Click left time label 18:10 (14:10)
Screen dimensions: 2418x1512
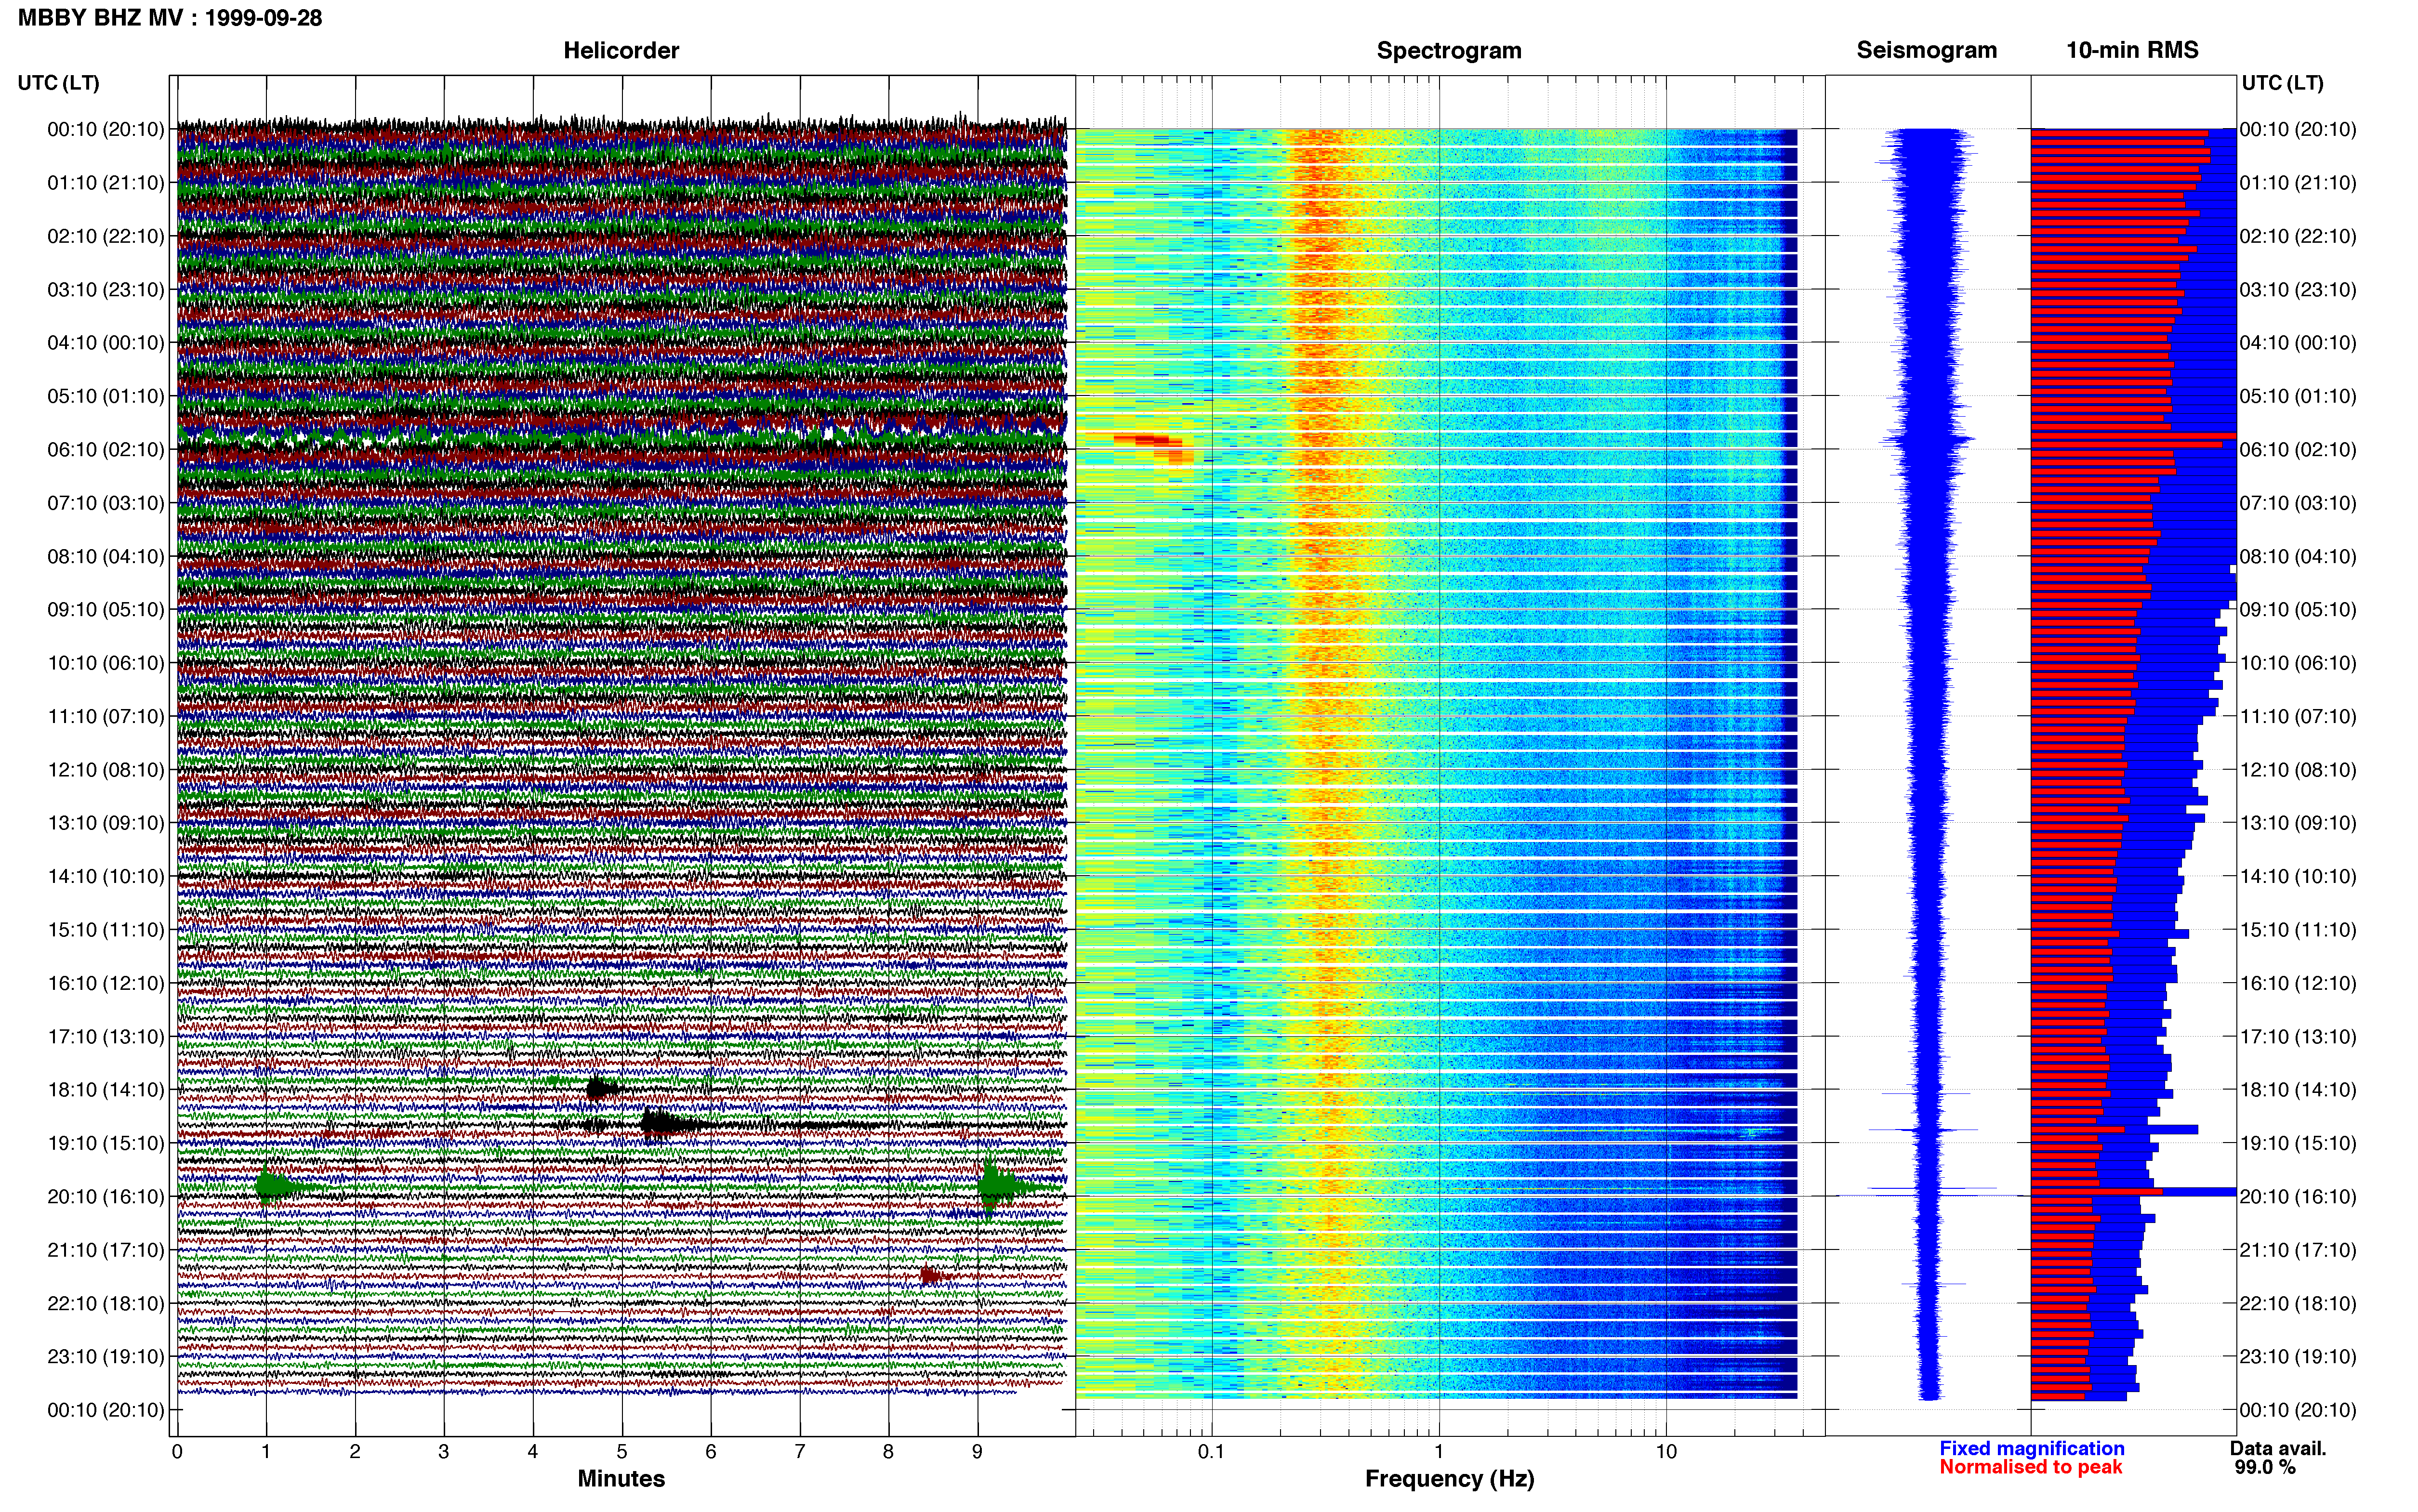pos(106,1089)
